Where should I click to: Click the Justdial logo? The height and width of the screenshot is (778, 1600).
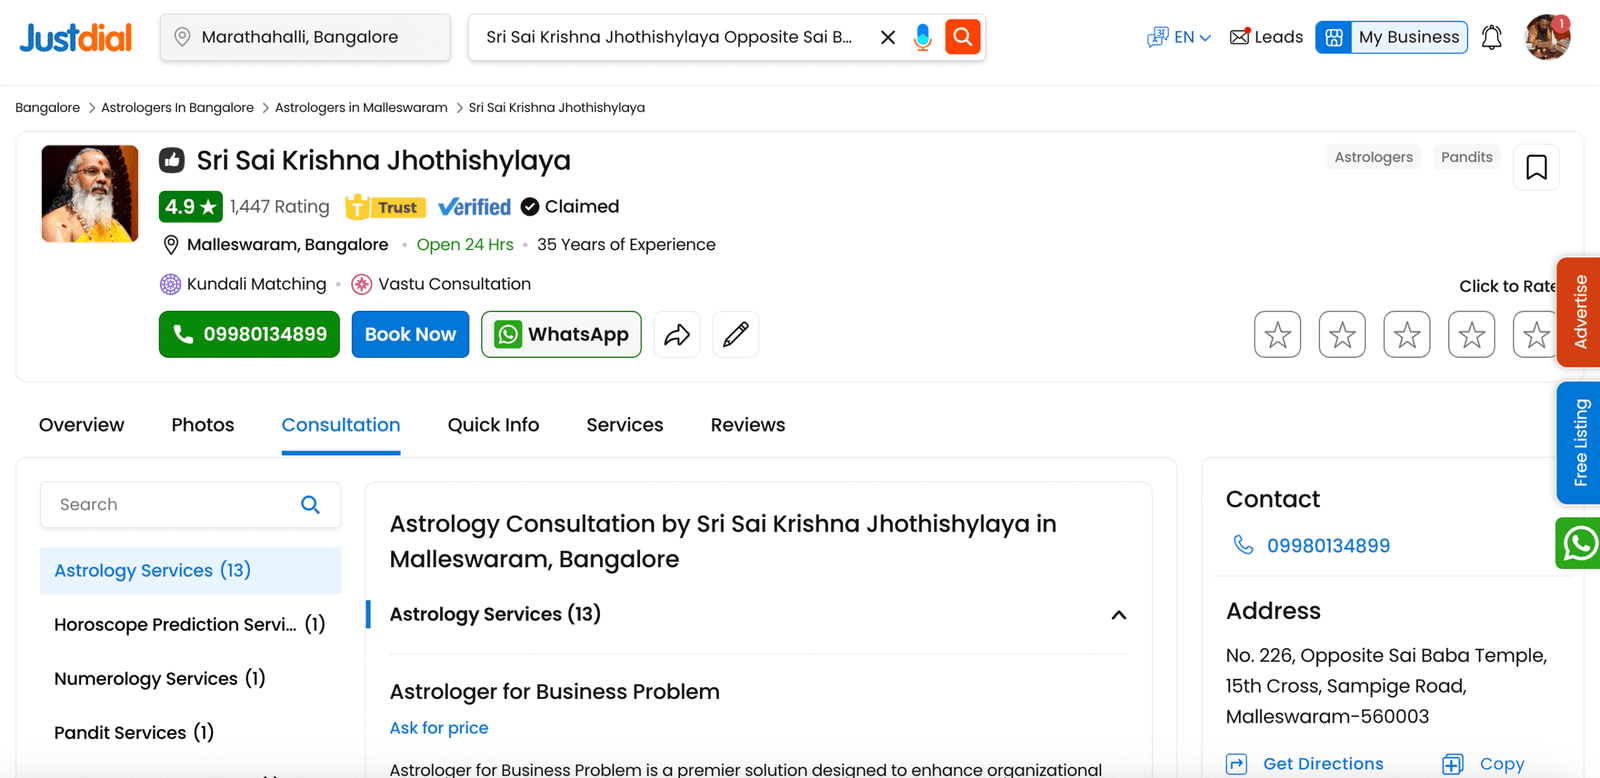[x=76, y=38]
